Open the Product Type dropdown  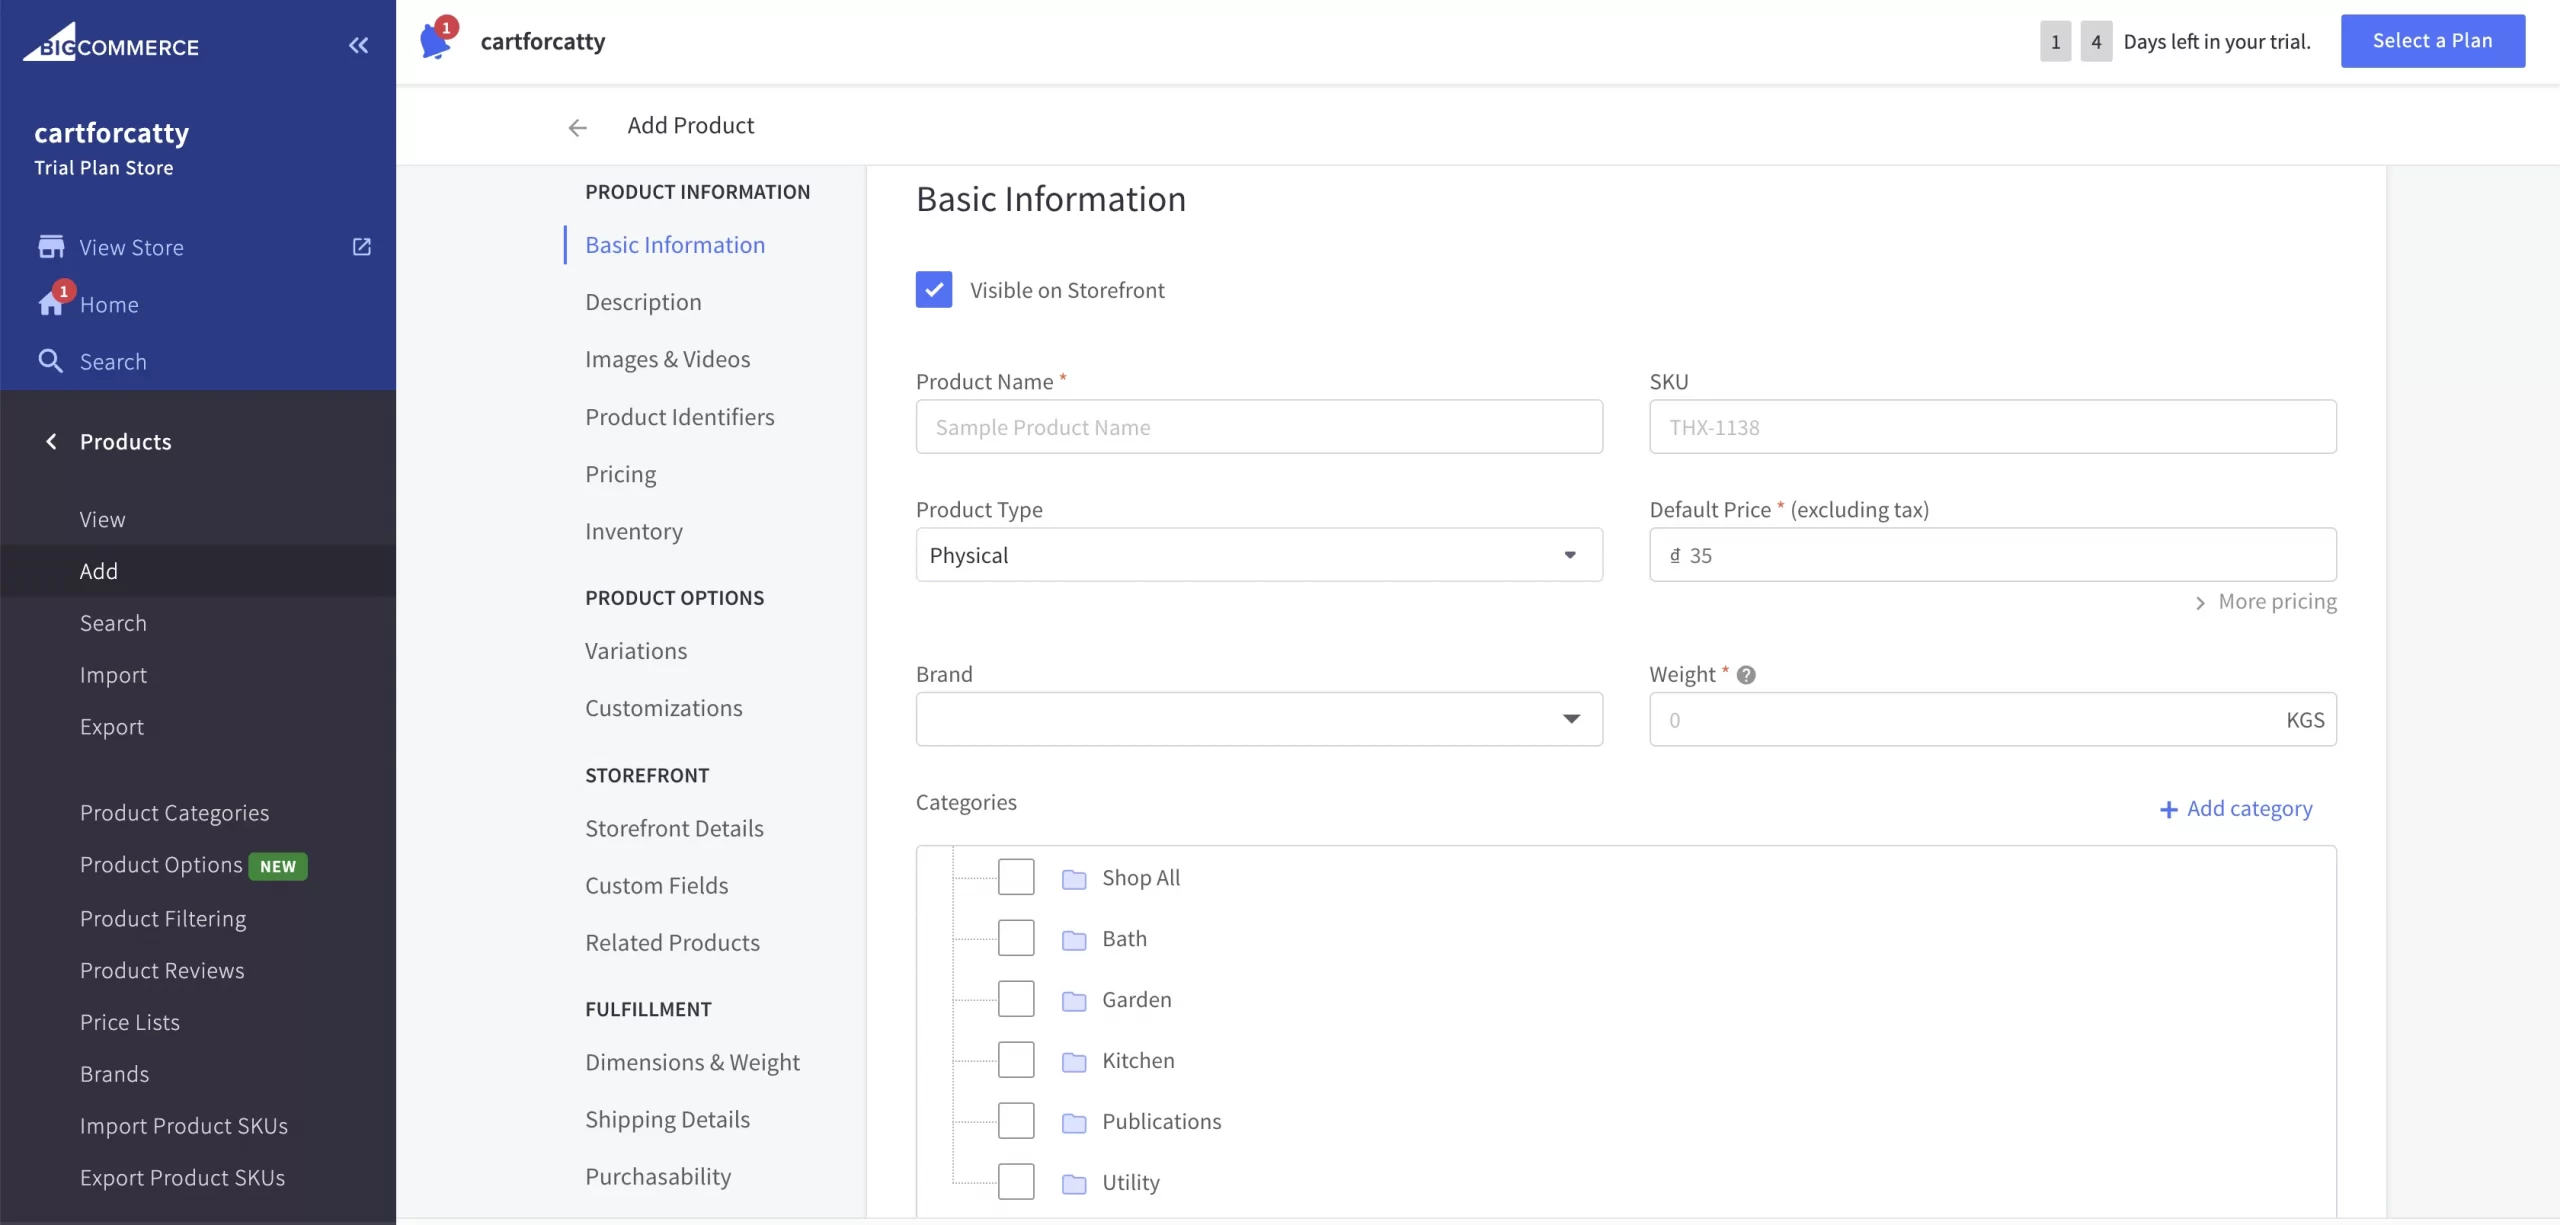click(1258, 555)
